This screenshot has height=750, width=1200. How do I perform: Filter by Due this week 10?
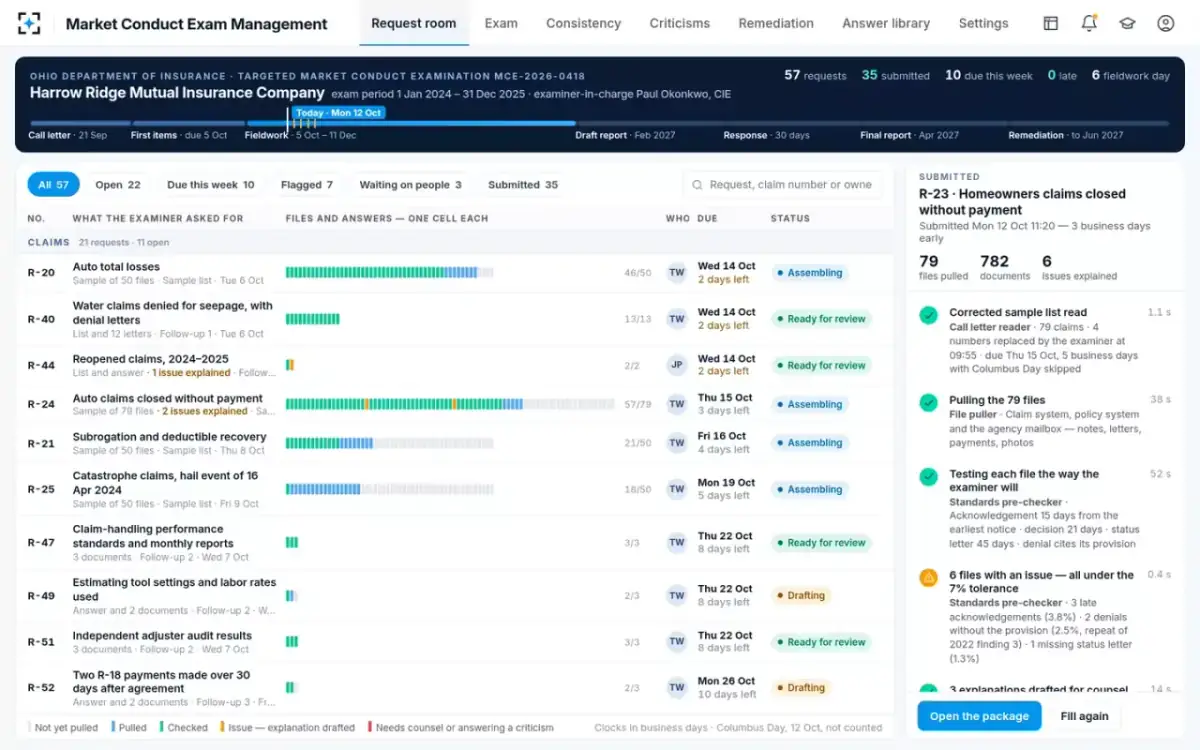[x=211, y=185]
